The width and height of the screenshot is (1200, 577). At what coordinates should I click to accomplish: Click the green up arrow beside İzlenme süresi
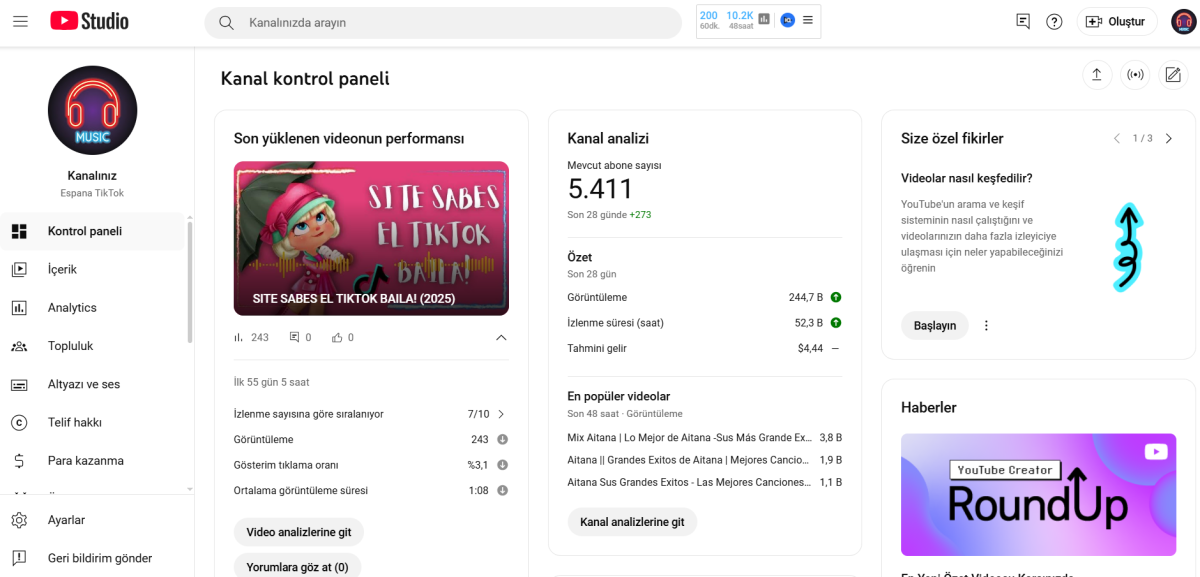click(x=836, y=323)
